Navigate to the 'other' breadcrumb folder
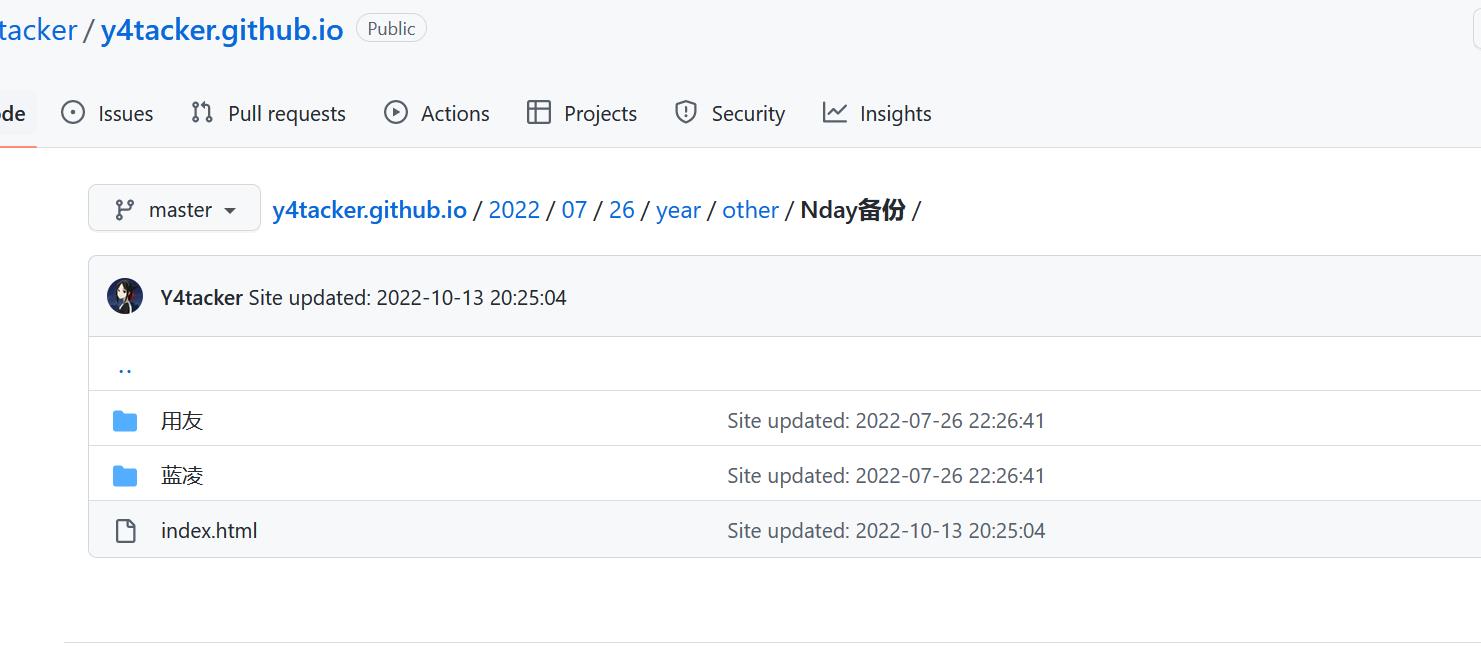The height and width of the screenshot is (648, 1481). (x=750, y=210)
